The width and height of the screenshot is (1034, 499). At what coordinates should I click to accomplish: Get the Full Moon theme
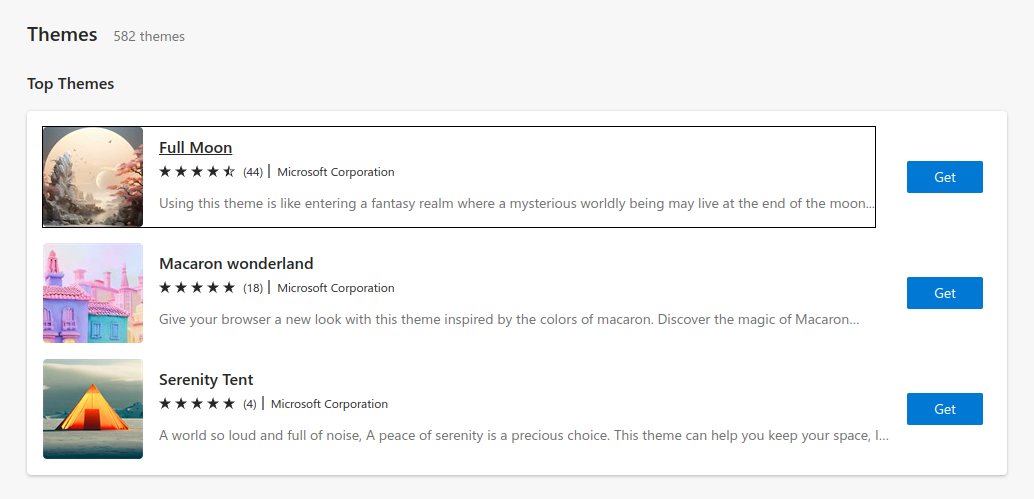click(944, 177)
